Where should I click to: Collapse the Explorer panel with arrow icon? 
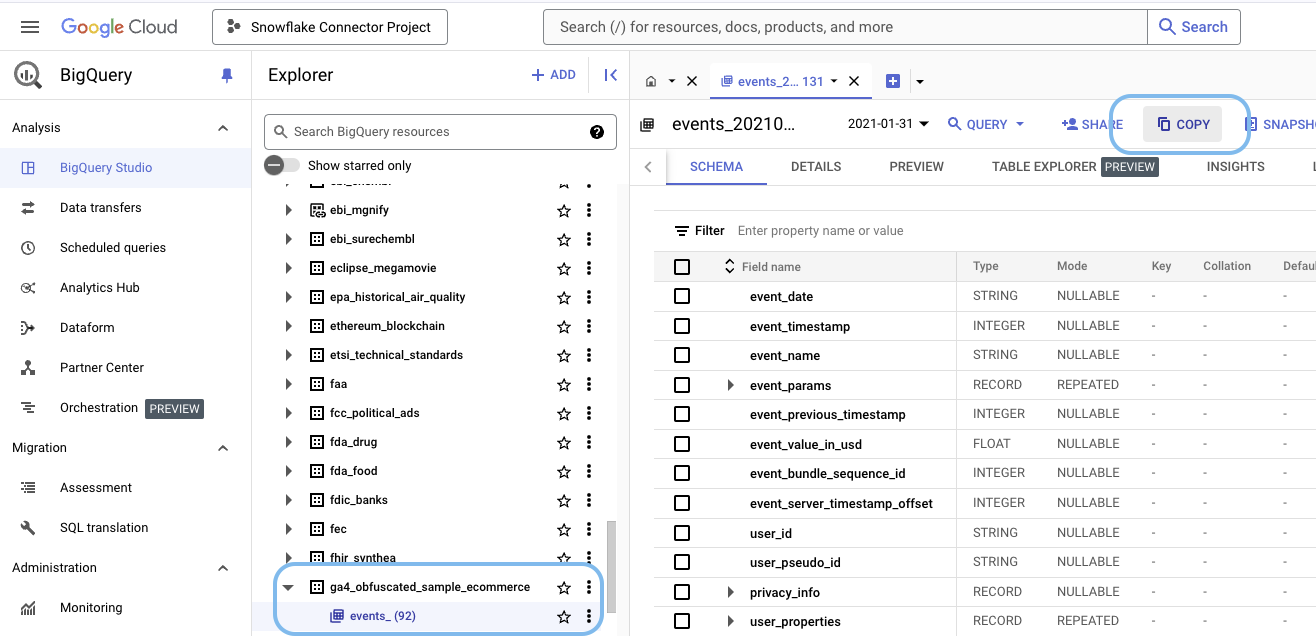(x=610, y=75)
